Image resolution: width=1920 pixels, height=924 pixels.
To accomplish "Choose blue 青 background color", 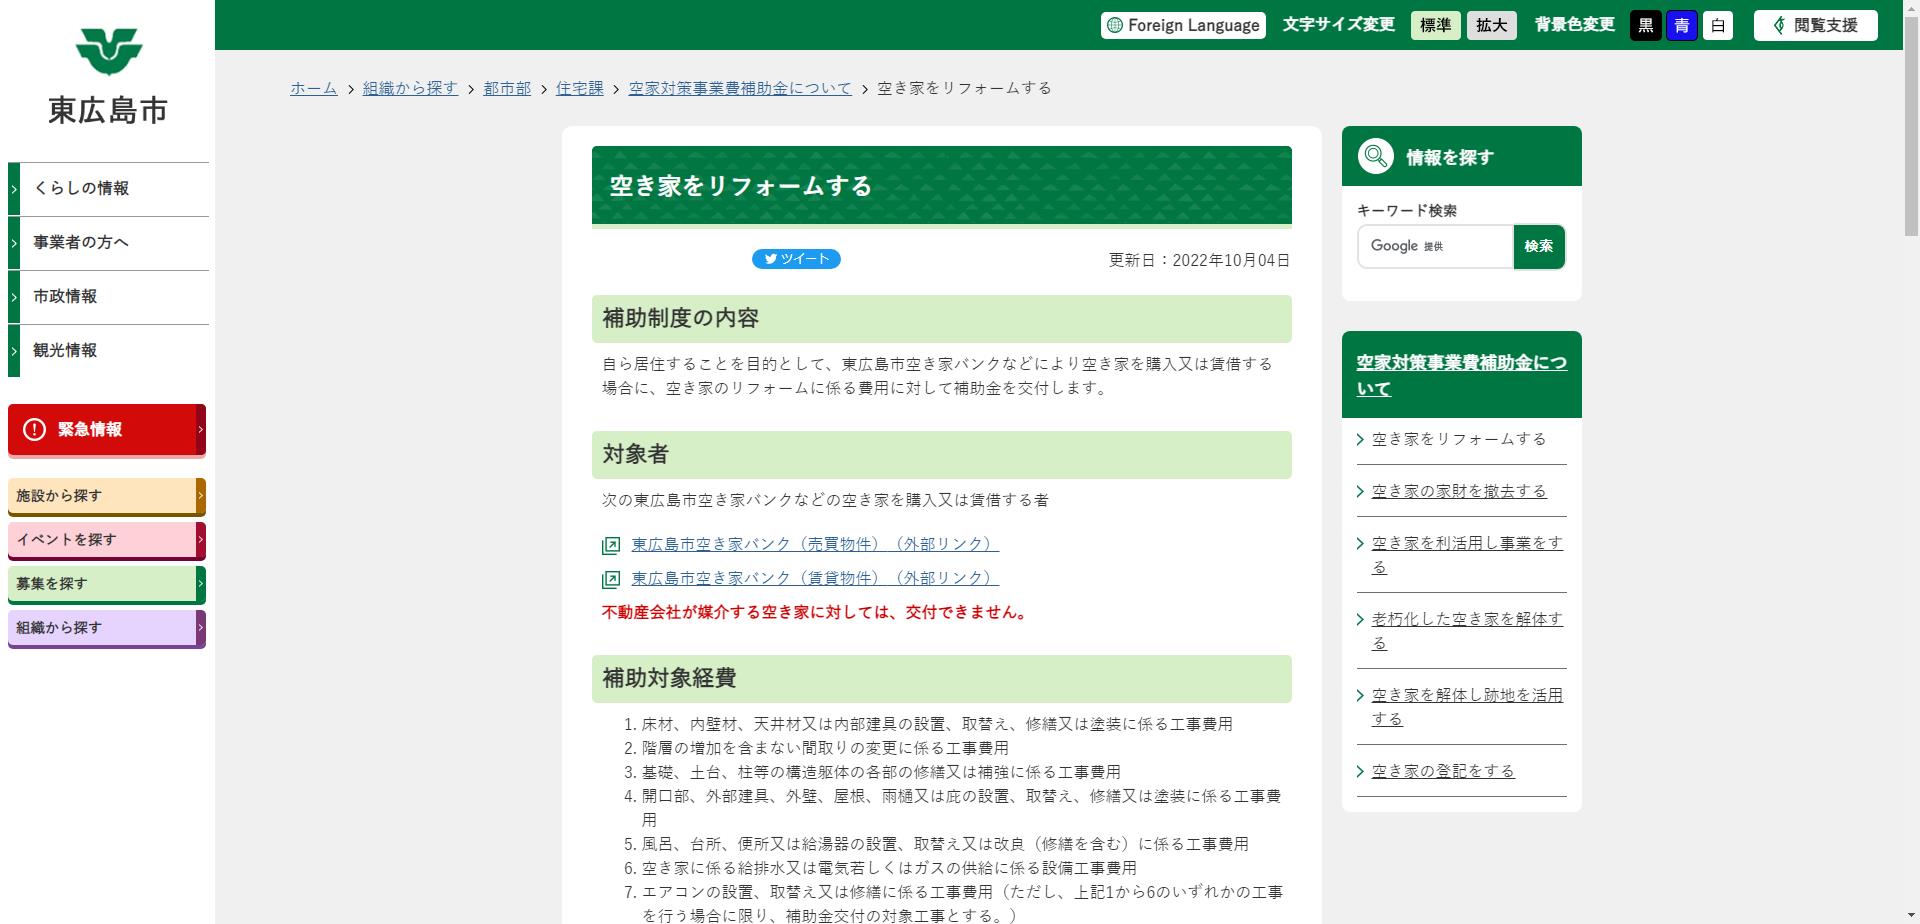I will click(x=1682, y=26).
